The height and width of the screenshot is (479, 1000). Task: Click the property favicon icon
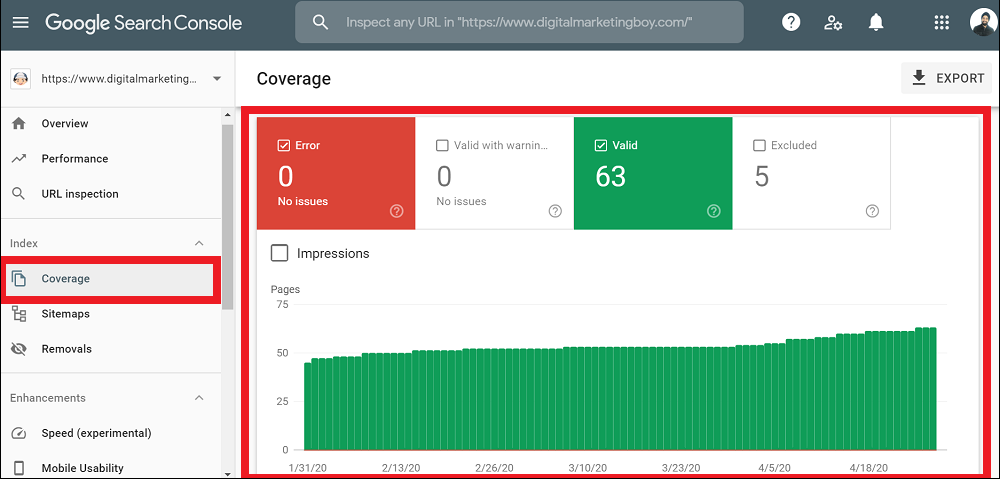[x=21, y=79]
